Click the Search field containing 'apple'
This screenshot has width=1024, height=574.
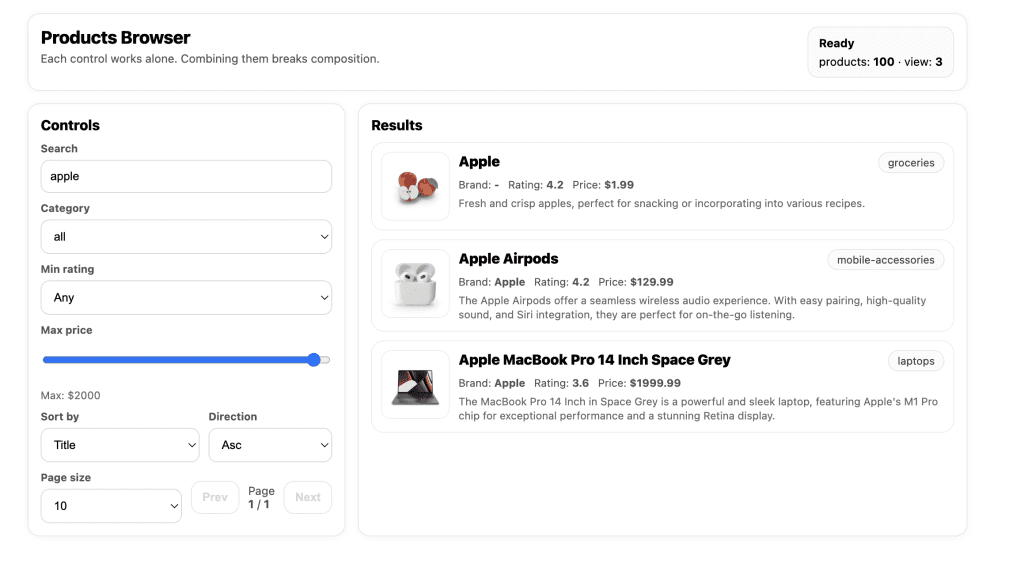(186, 176)
